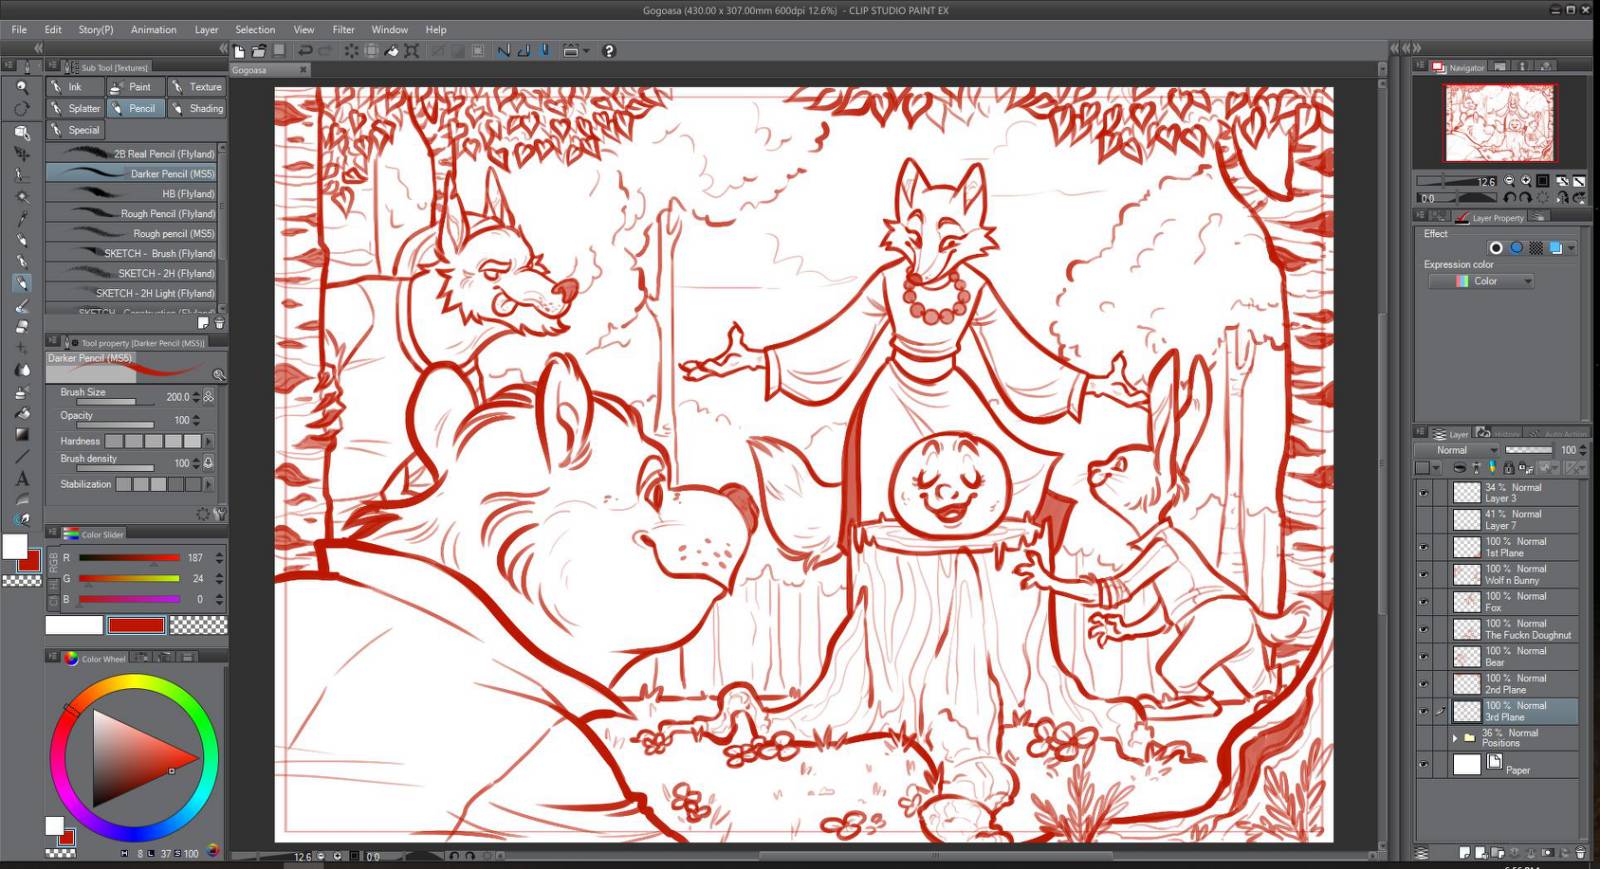Select the straight line Figure tool
Image resolution: width=1600 pixels, height=869 pixels.
[21, 457]
